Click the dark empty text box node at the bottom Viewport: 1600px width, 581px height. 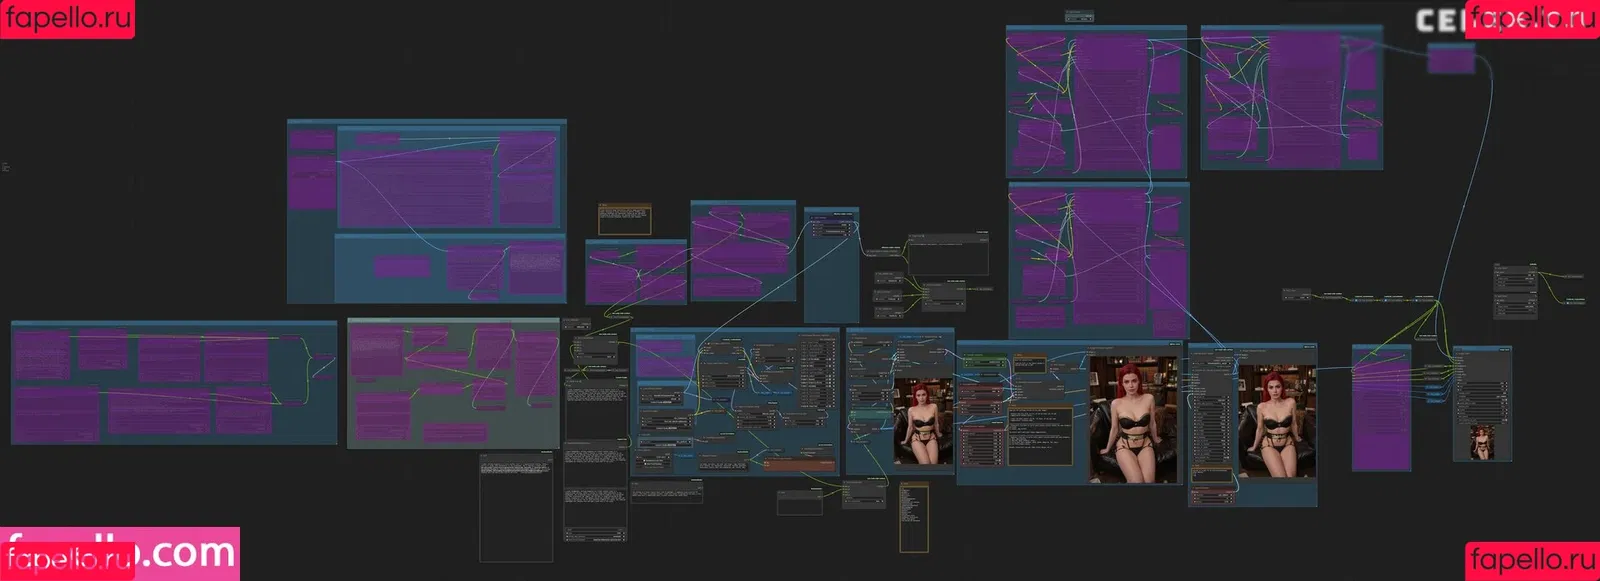tap(516, 508)
